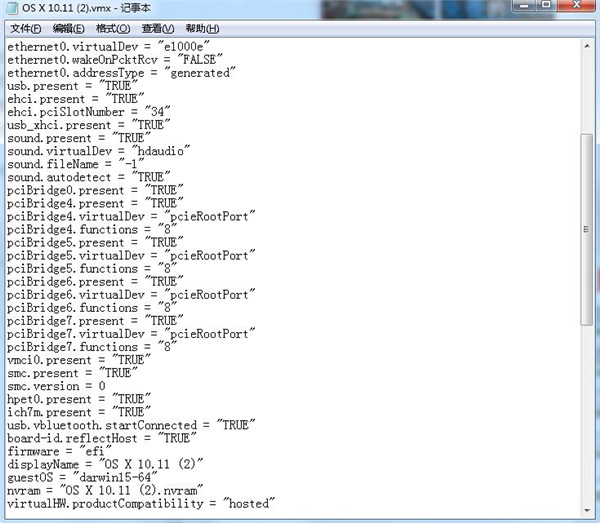
Task: Maximize the Notepad window
Action: tap(546, 5)
